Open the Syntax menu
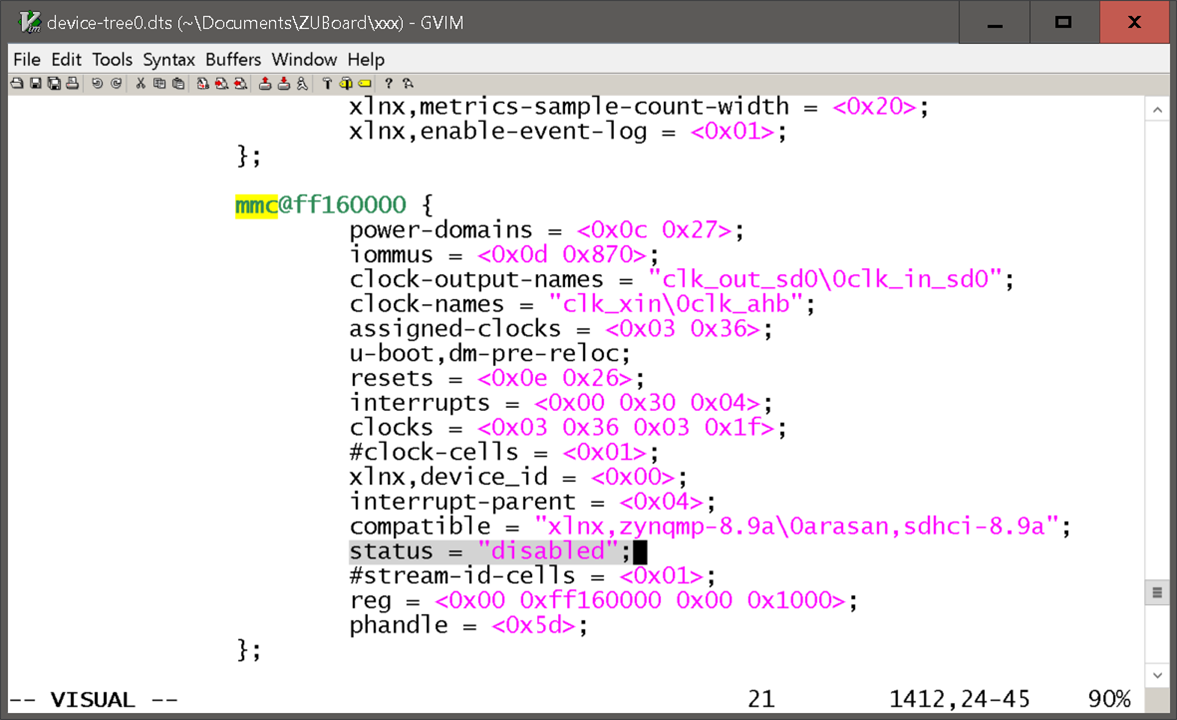 coord(169,59)
